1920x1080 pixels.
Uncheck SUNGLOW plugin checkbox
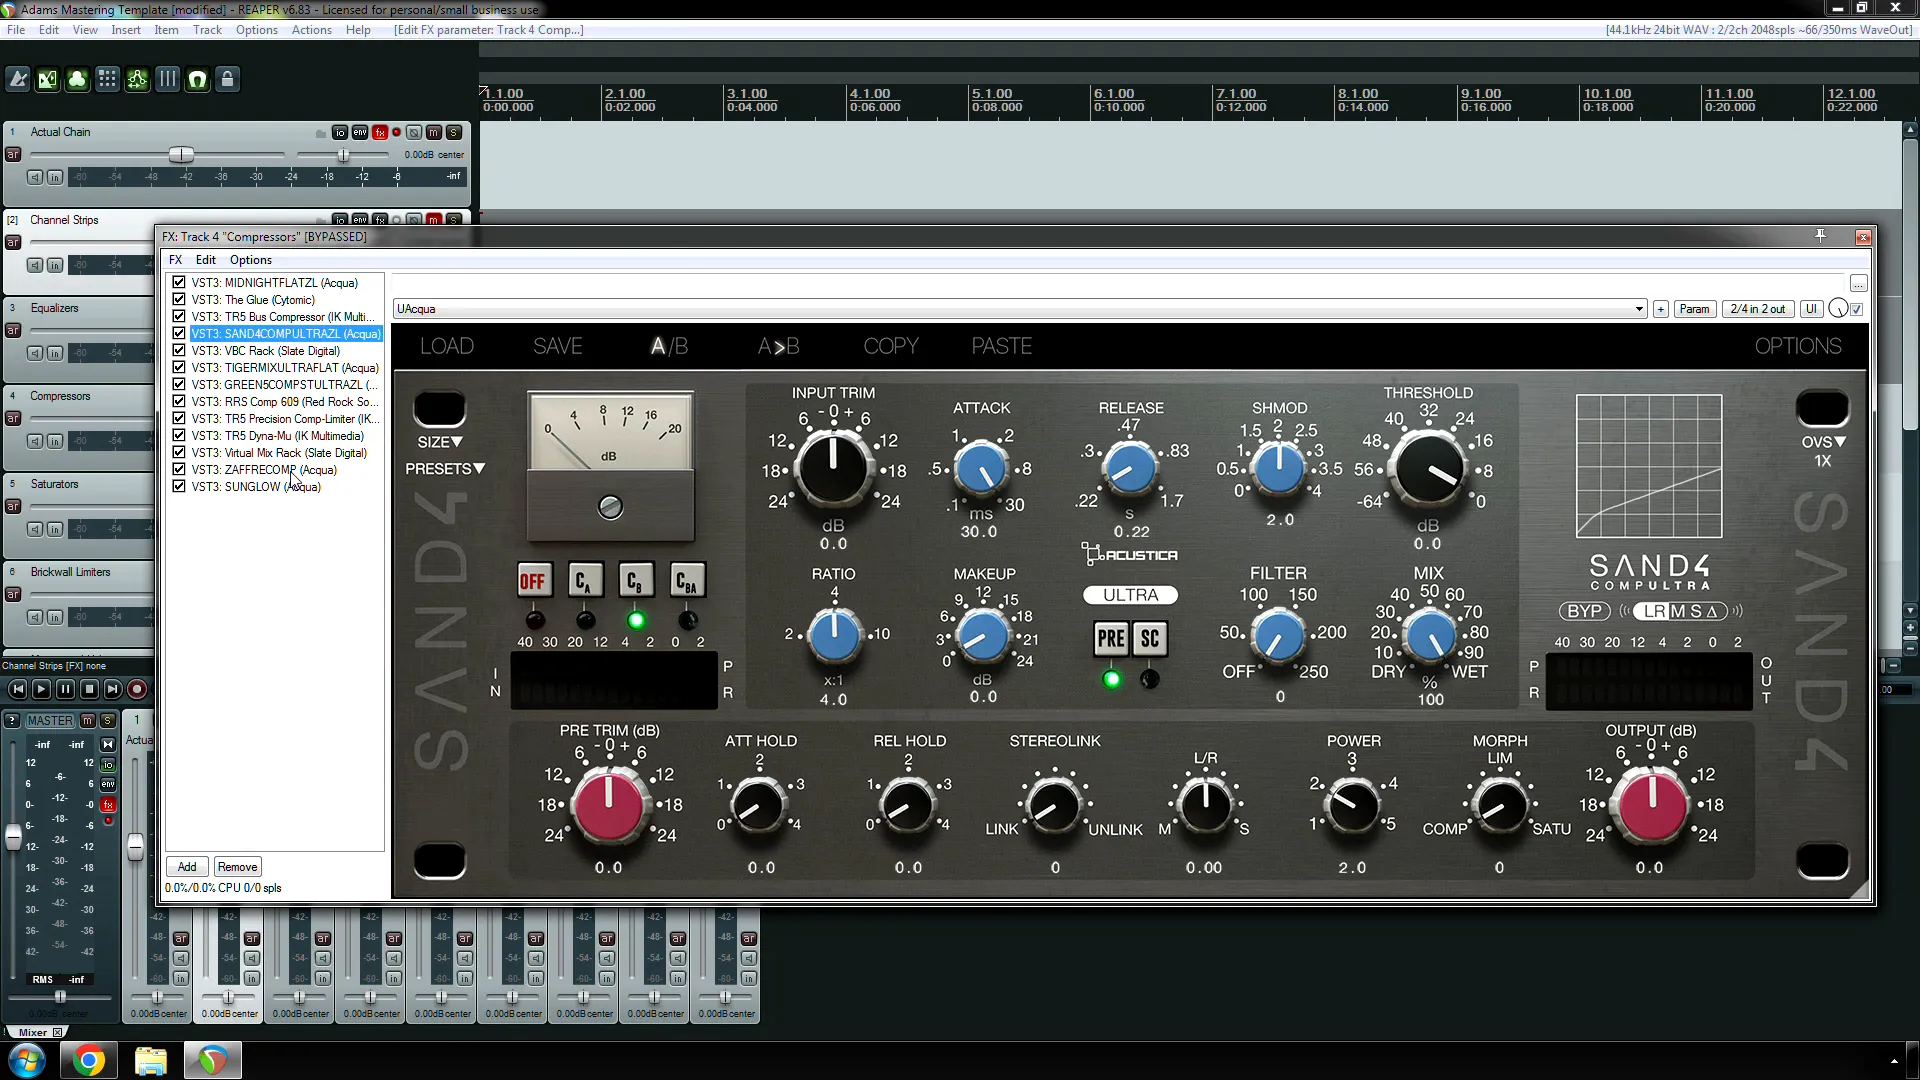pos(179,487)
